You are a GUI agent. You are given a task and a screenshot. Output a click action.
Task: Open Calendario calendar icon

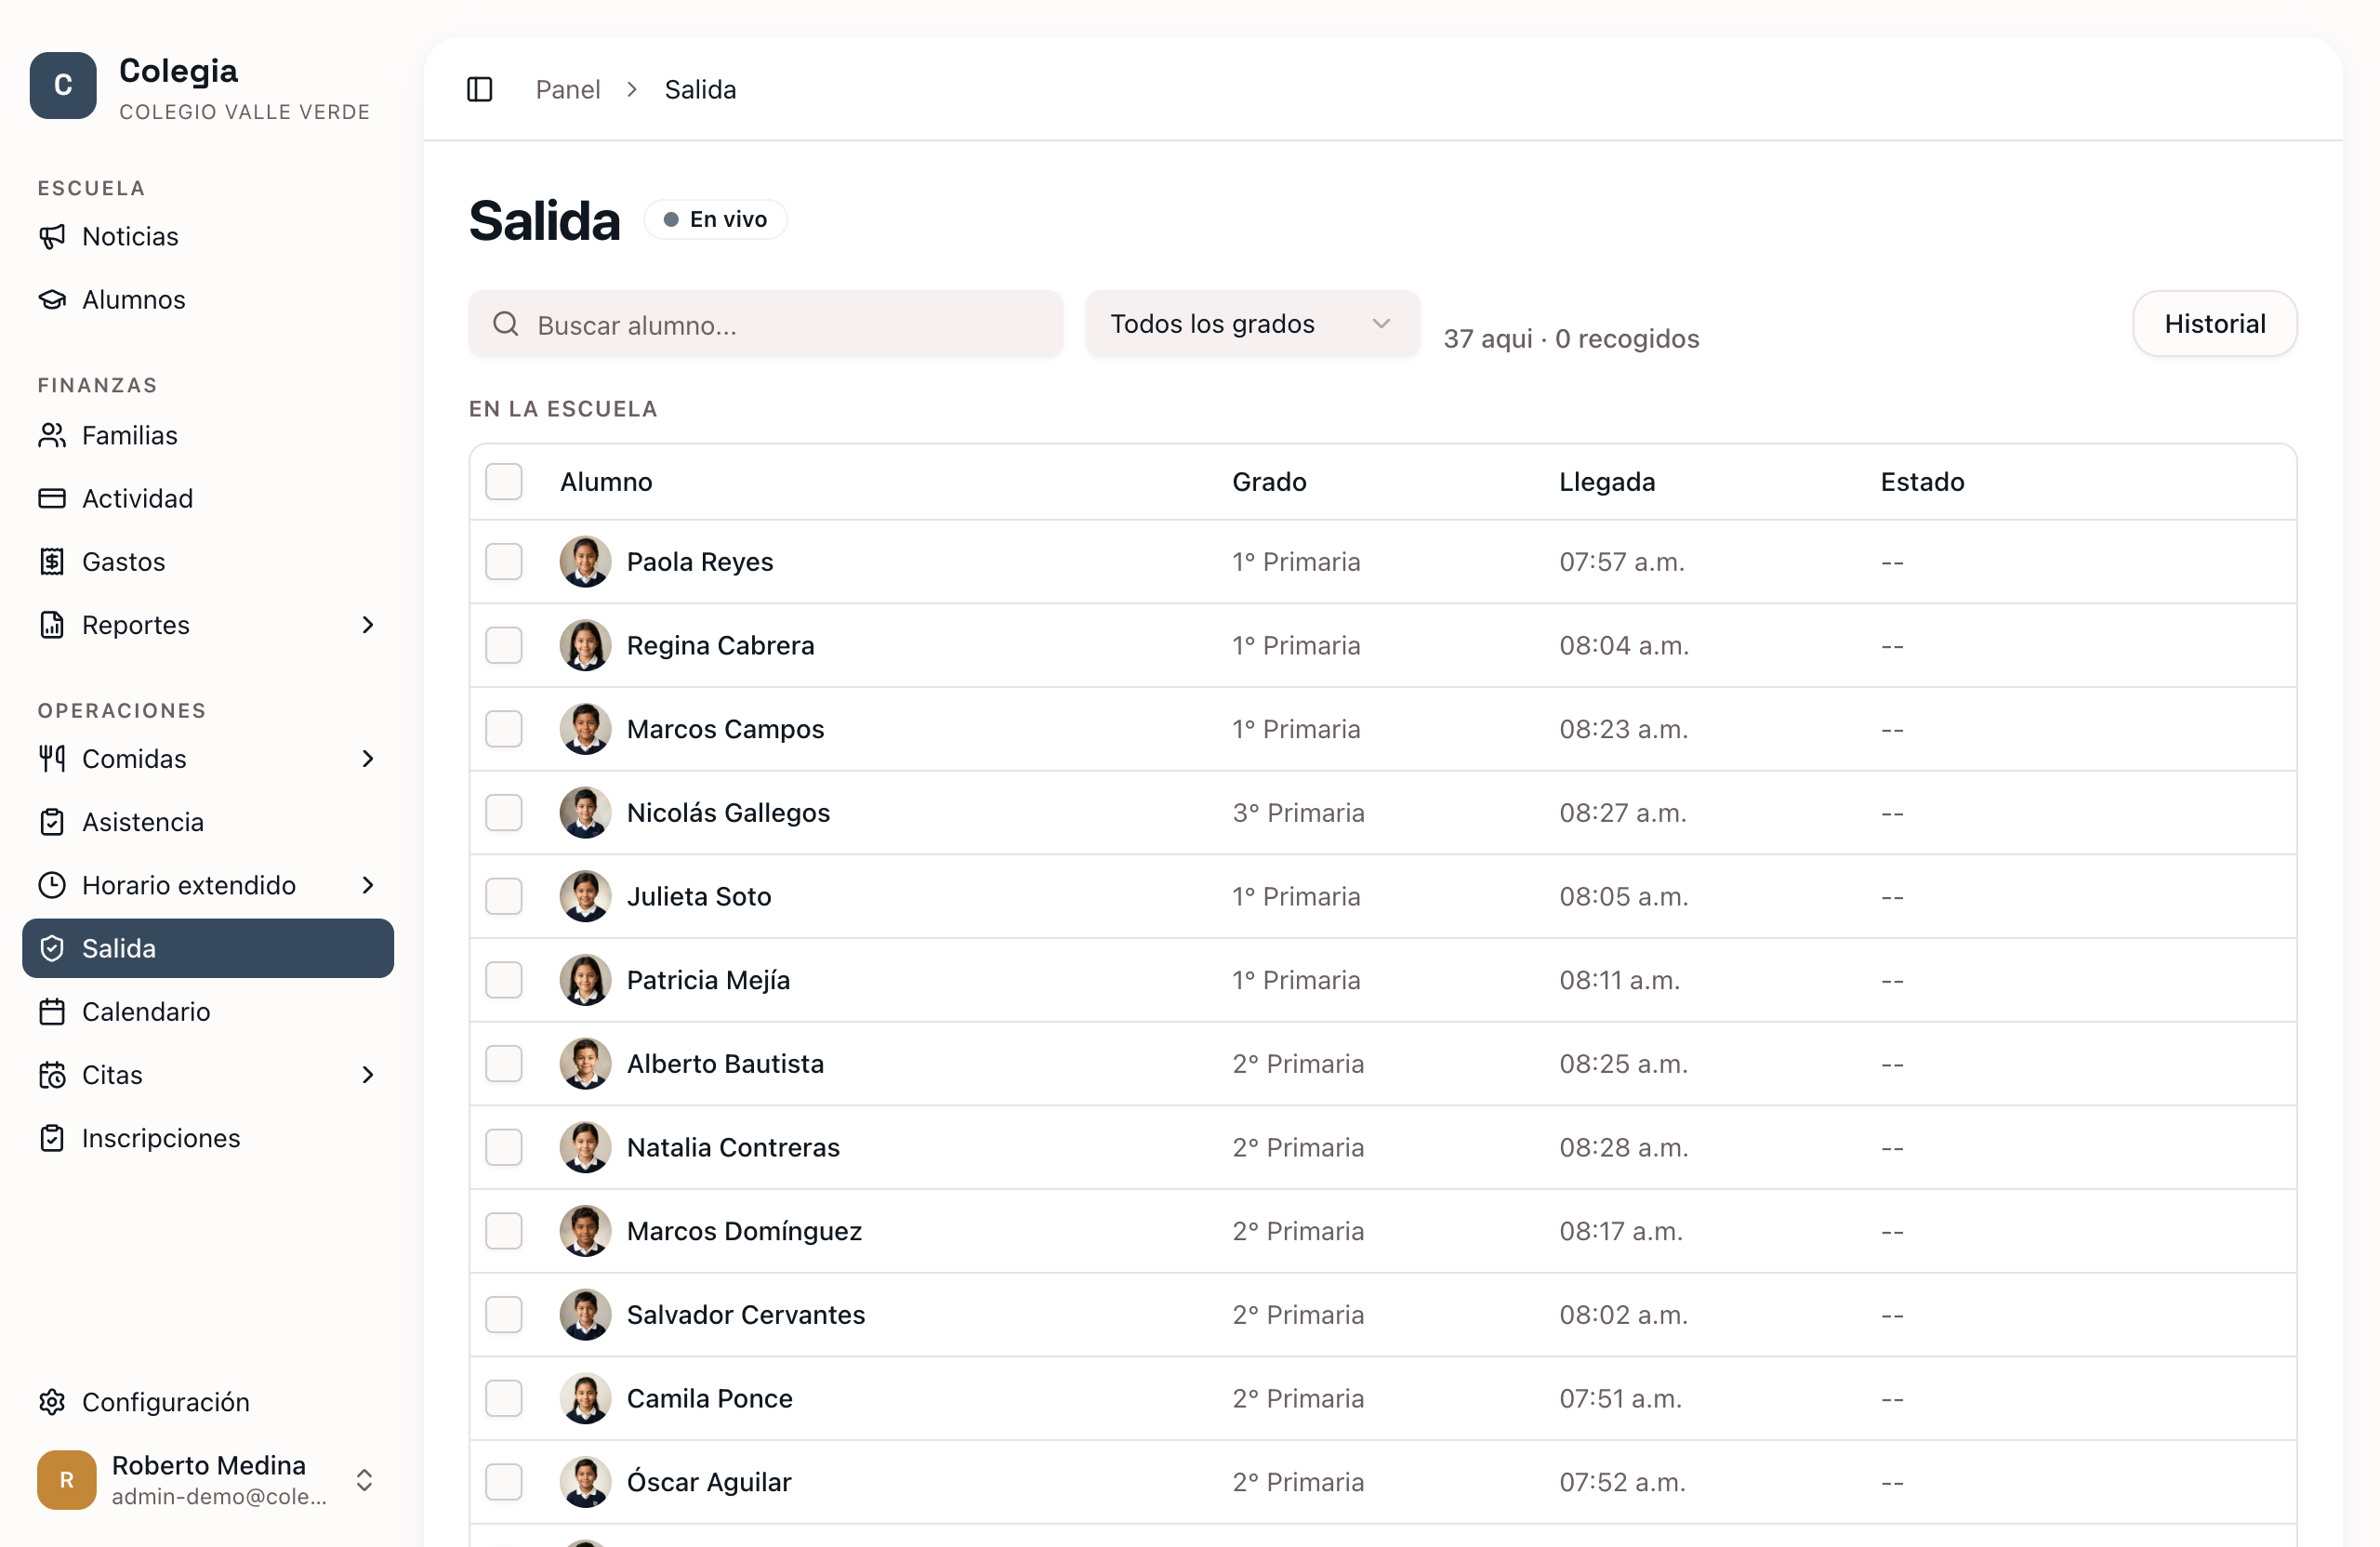[x=52, y=1011]
